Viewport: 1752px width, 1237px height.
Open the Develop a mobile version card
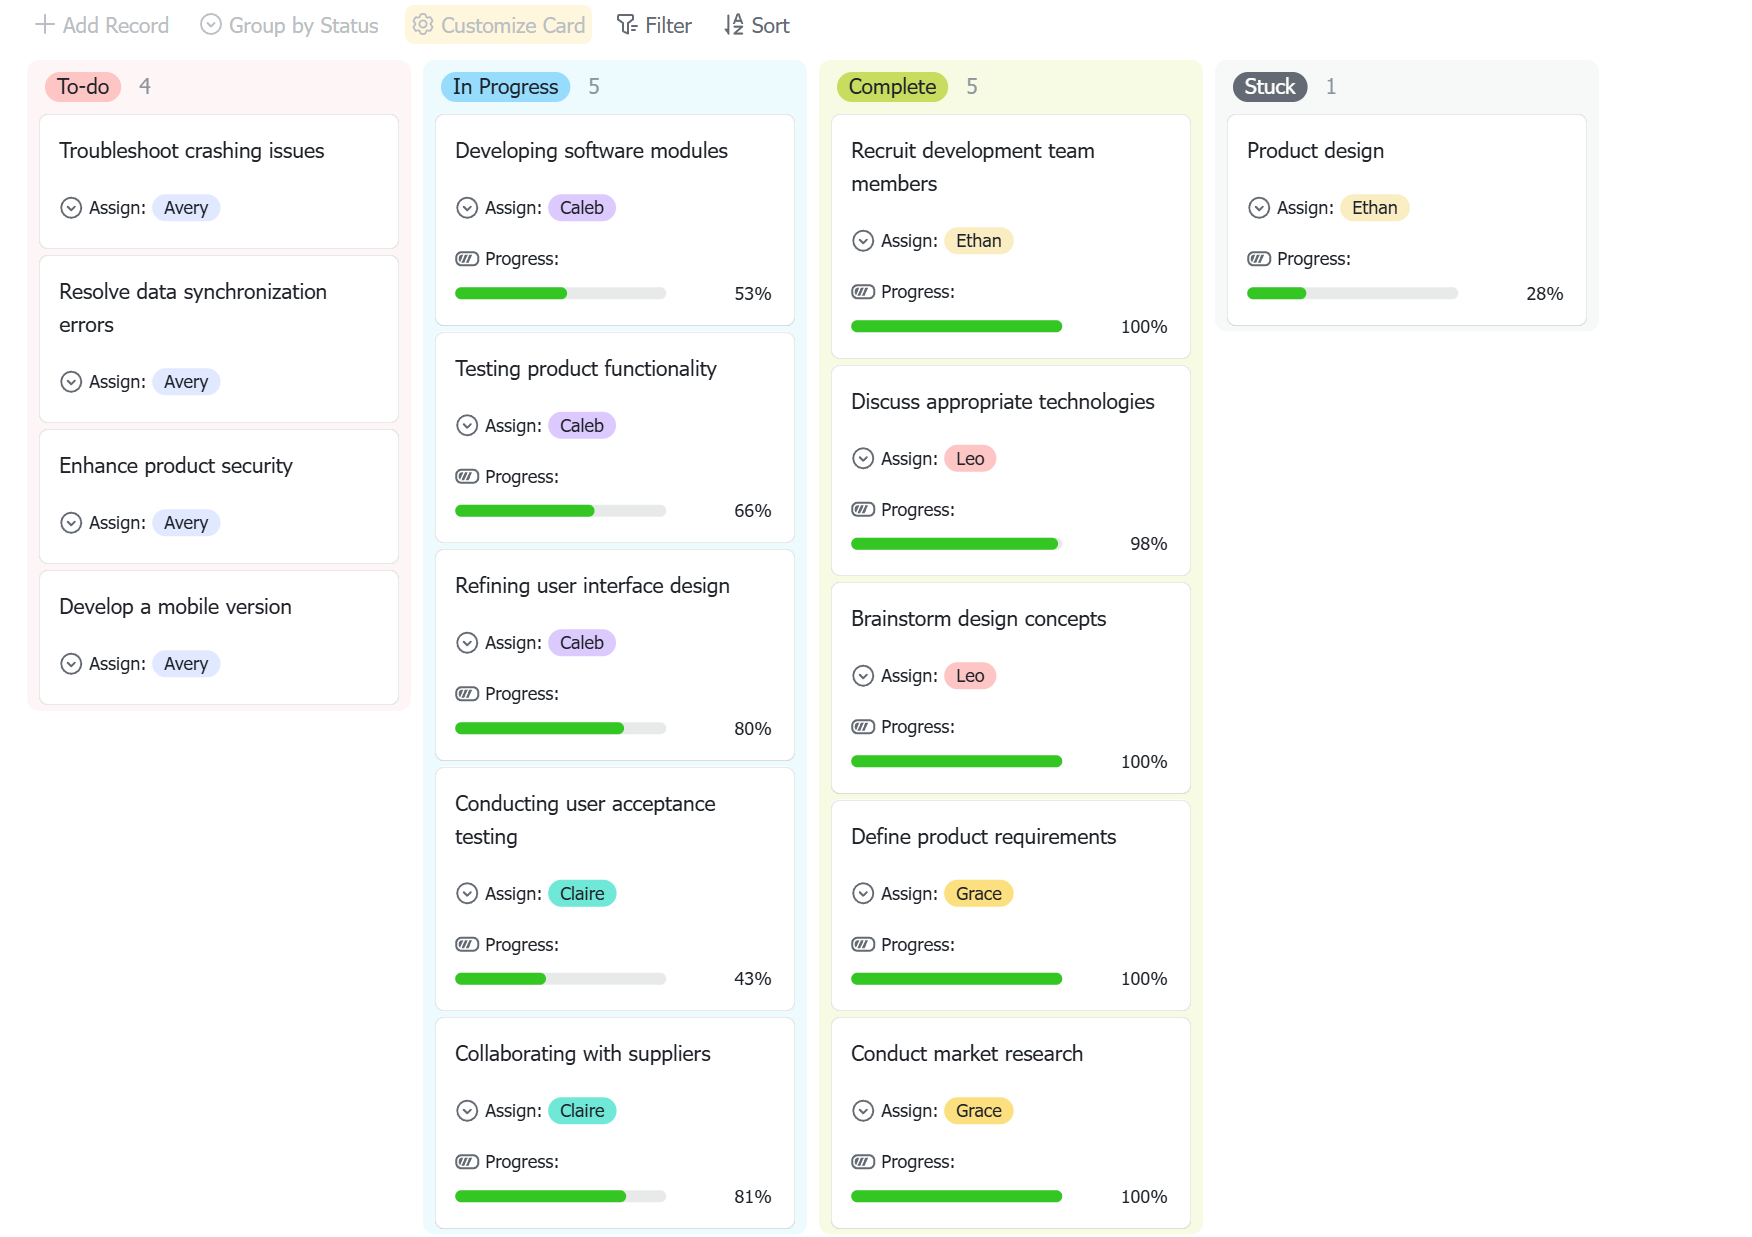219,638
